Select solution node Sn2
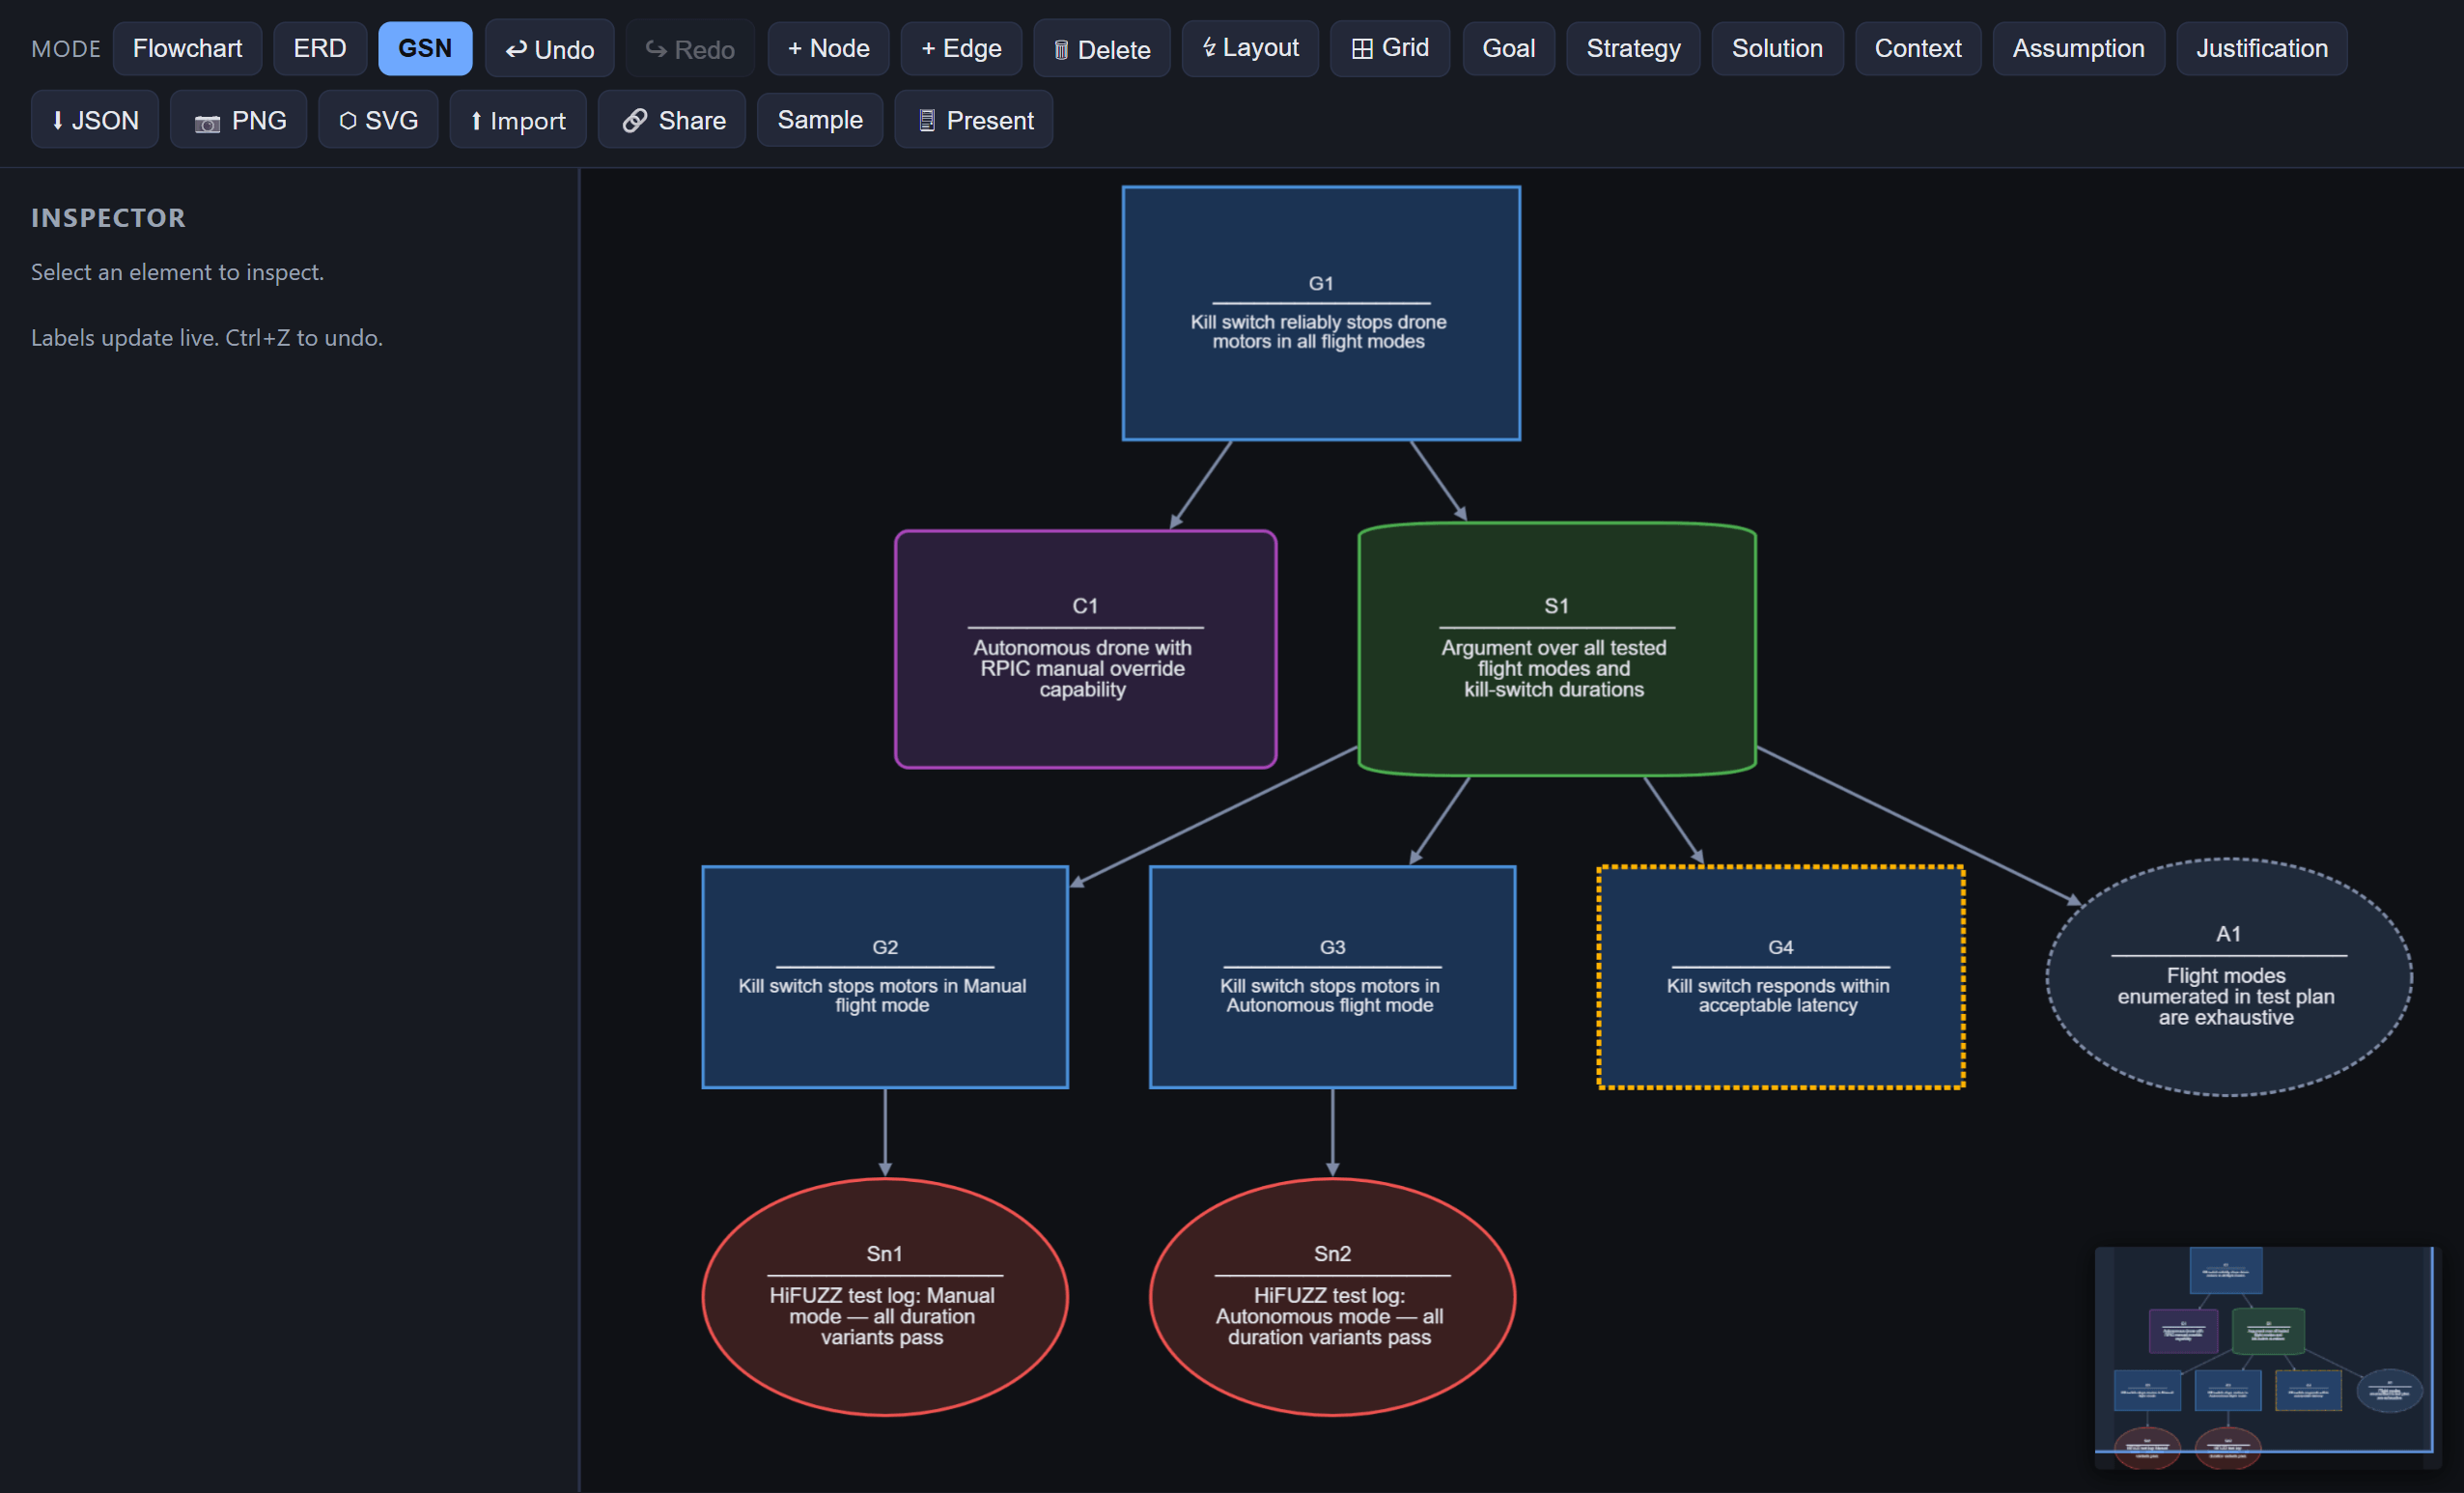Viewport: 2464px width, 1493px height. 1333,1296
